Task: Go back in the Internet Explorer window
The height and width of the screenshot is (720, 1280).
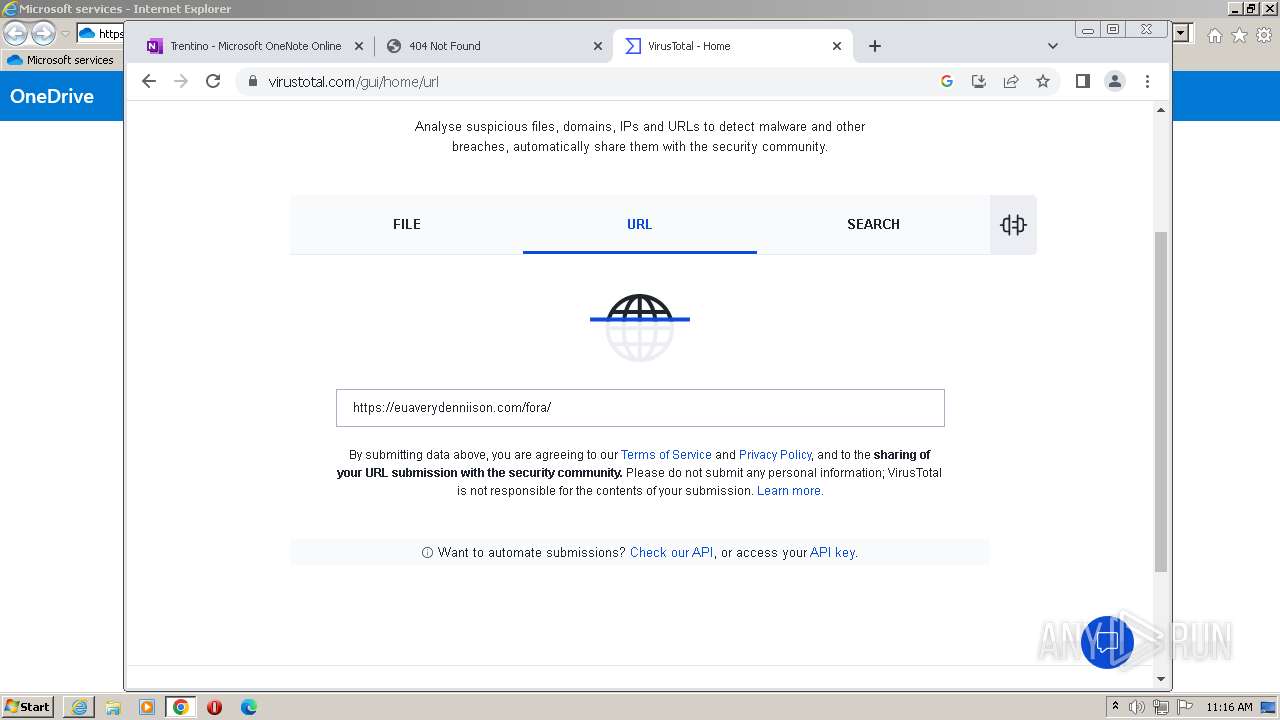Action: point(15,33)
